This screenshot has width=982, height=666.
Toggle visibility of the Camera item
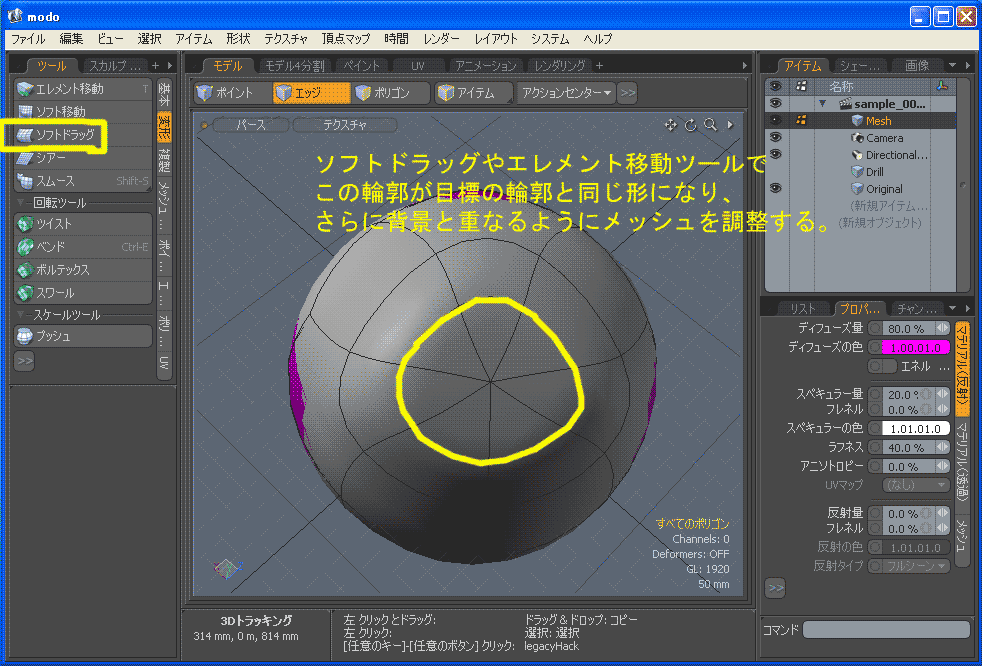[776, 137]
